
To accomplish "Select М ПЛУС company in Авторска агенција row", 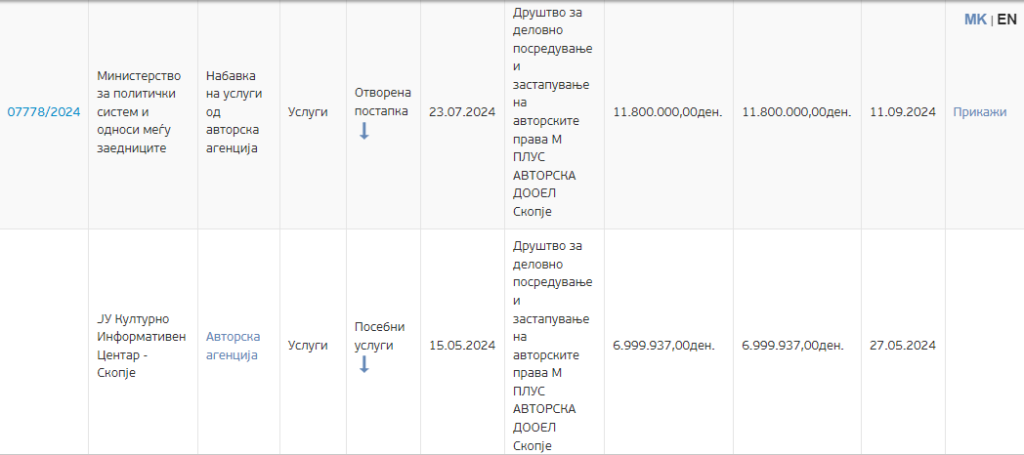I will (552, 346).
